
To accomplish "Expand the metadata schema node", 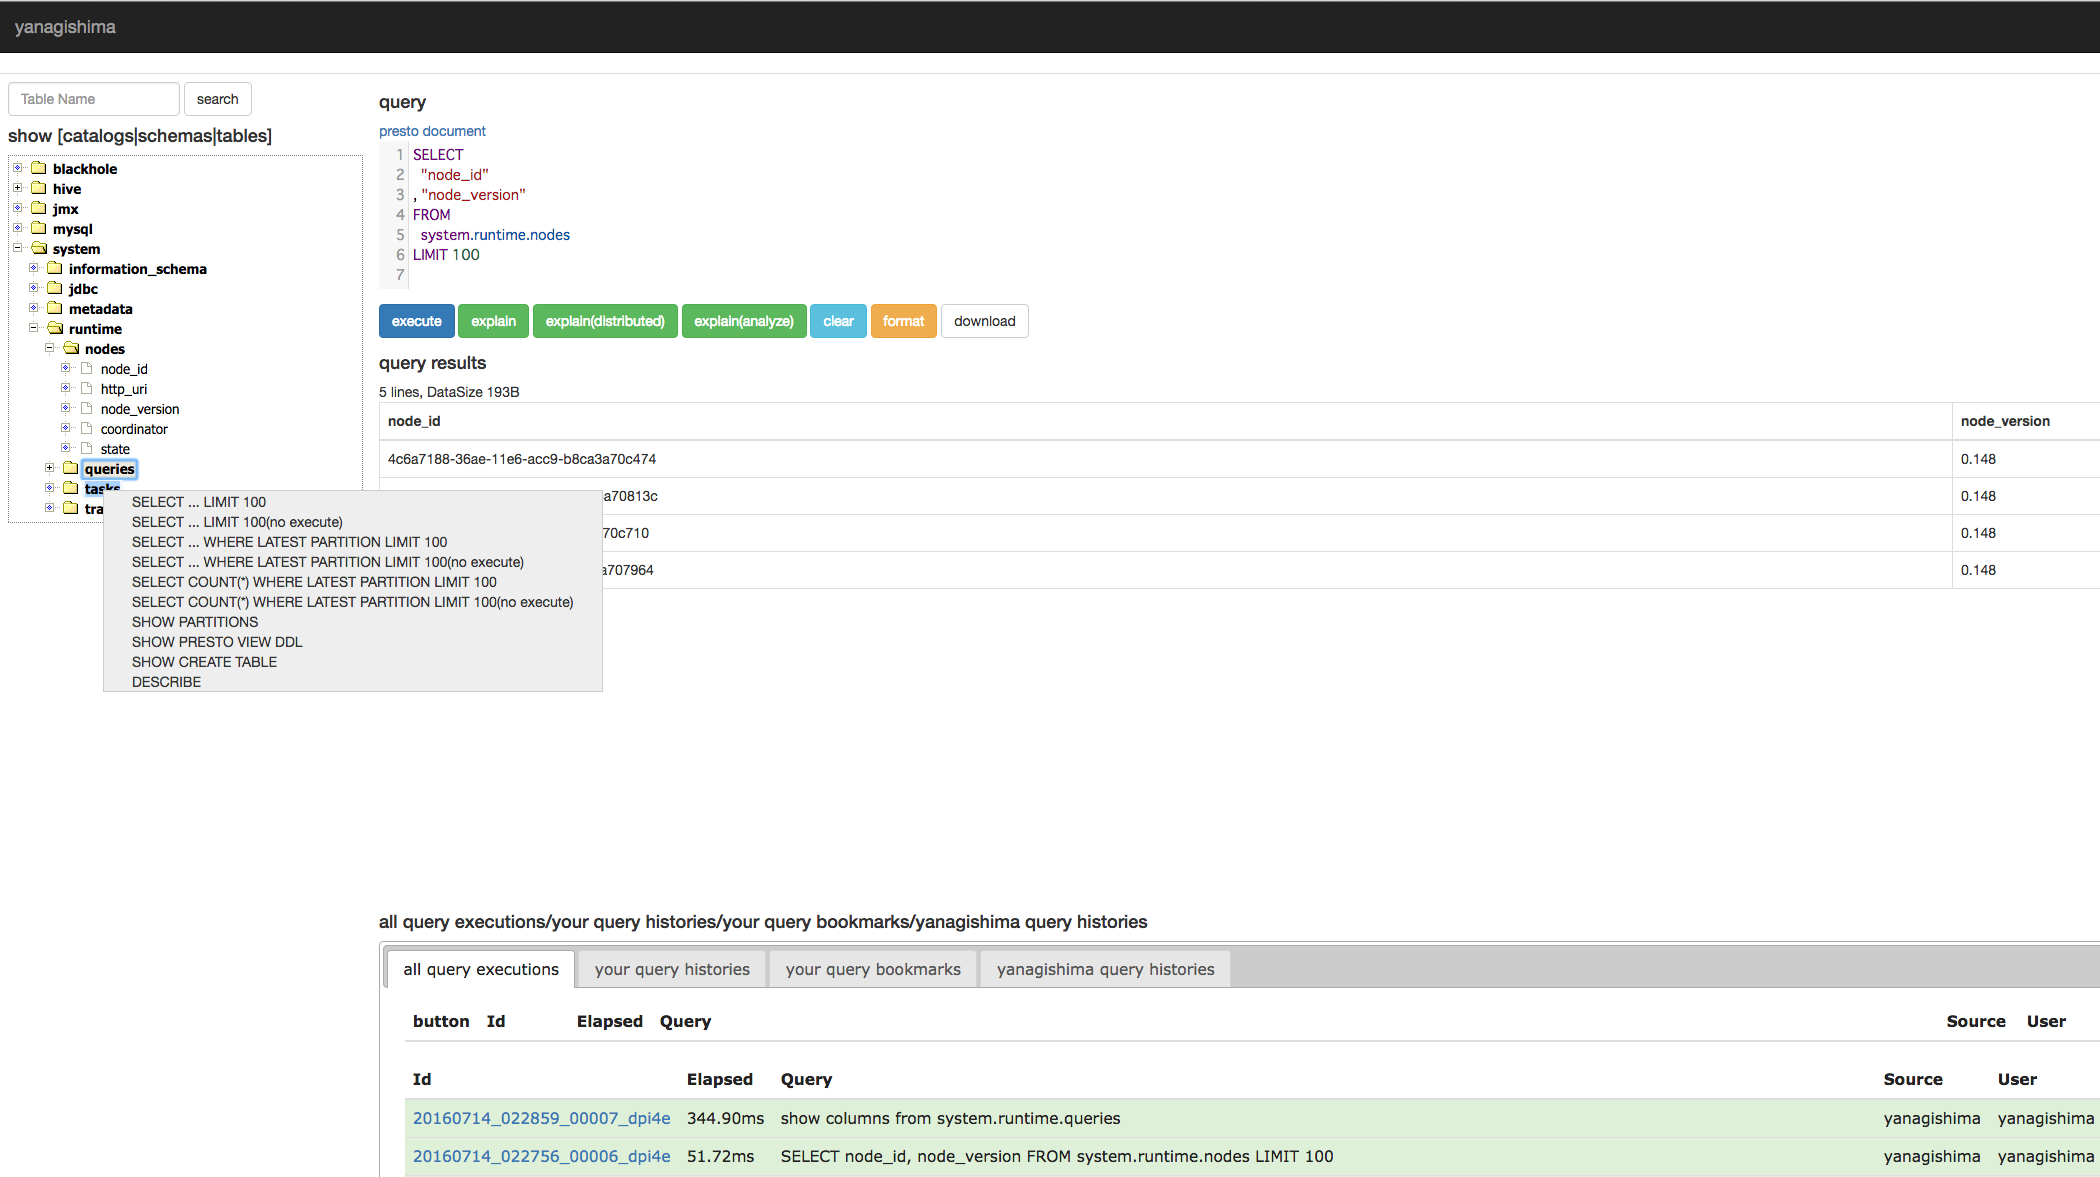I will click(33, 308).
